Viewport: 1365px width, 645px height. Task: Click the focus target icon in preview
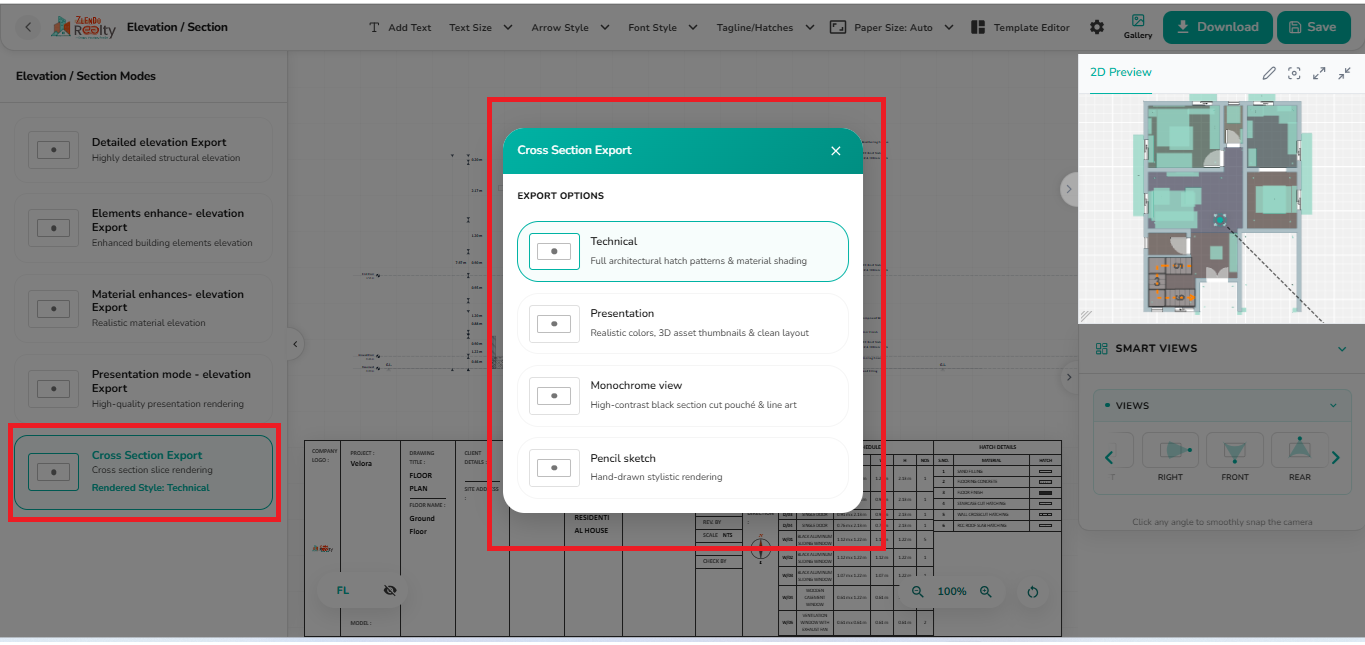[1294, 73]
